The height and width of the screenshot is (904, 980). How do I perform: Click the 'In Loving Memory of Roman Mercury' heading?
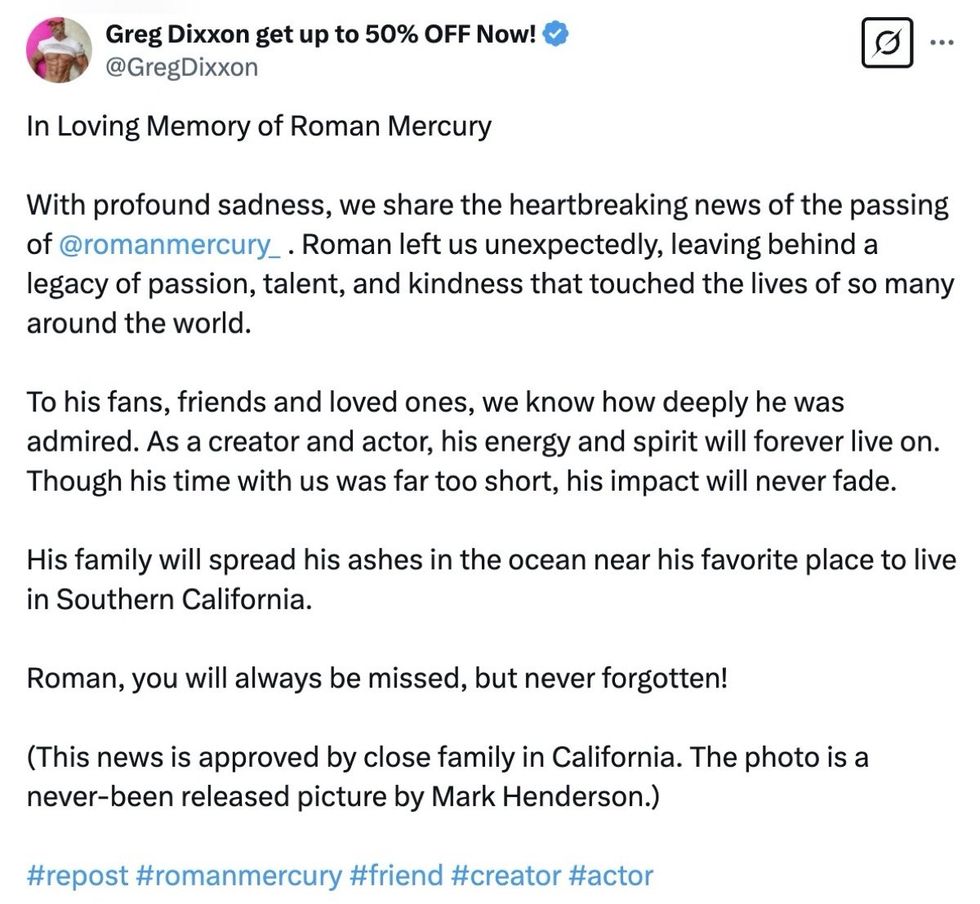259,127
